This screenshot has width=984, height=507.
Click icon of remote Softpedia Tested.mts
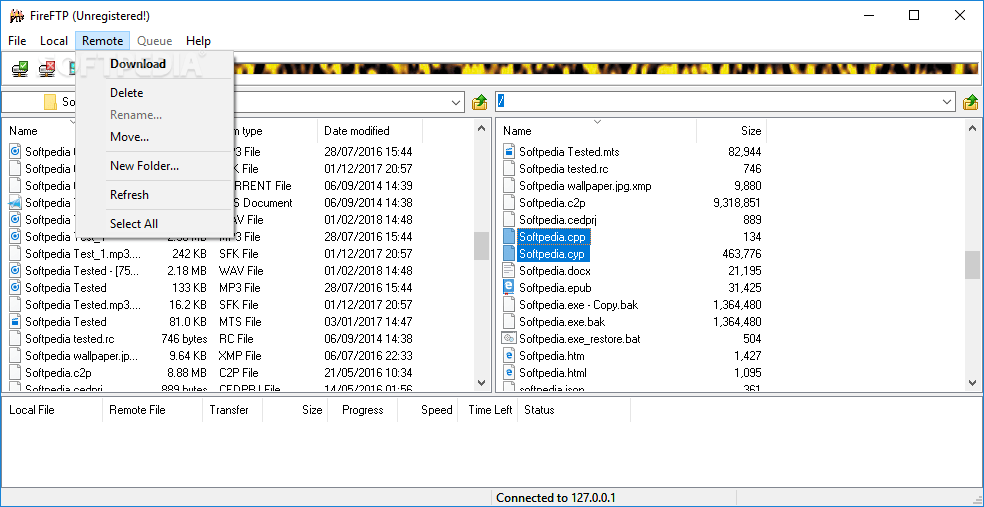(509, 152)
